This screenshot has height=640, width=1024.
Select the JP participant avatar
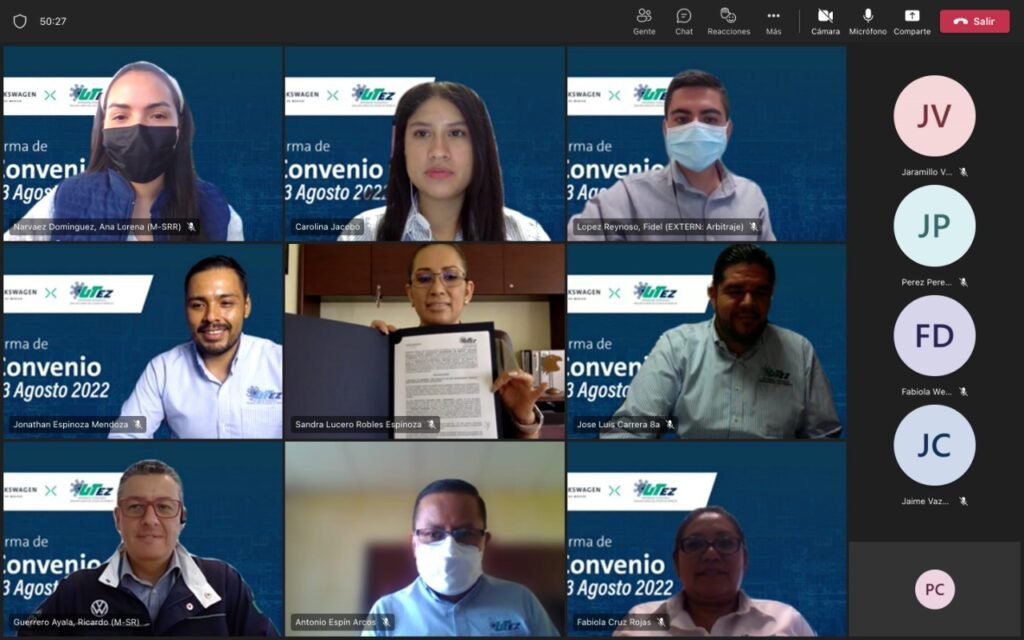[934, 226]
